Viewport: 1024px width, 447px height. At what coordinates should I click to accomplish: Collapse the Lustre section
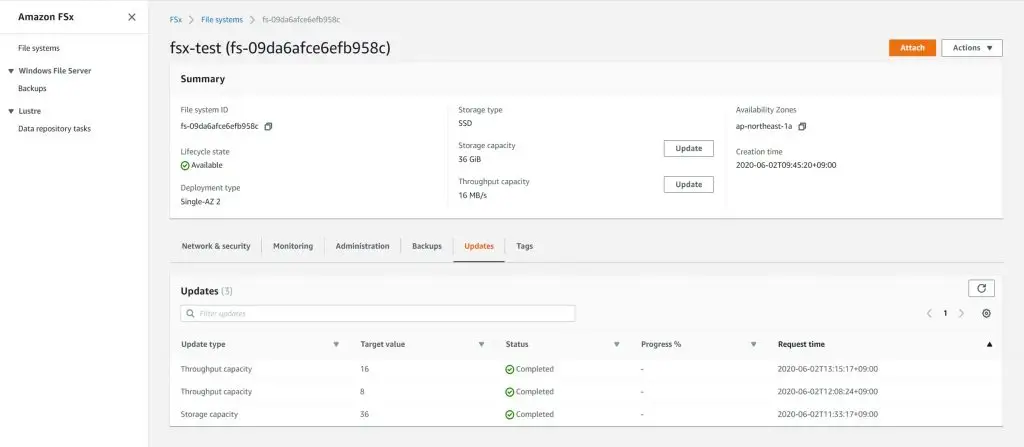click(11, 111)
